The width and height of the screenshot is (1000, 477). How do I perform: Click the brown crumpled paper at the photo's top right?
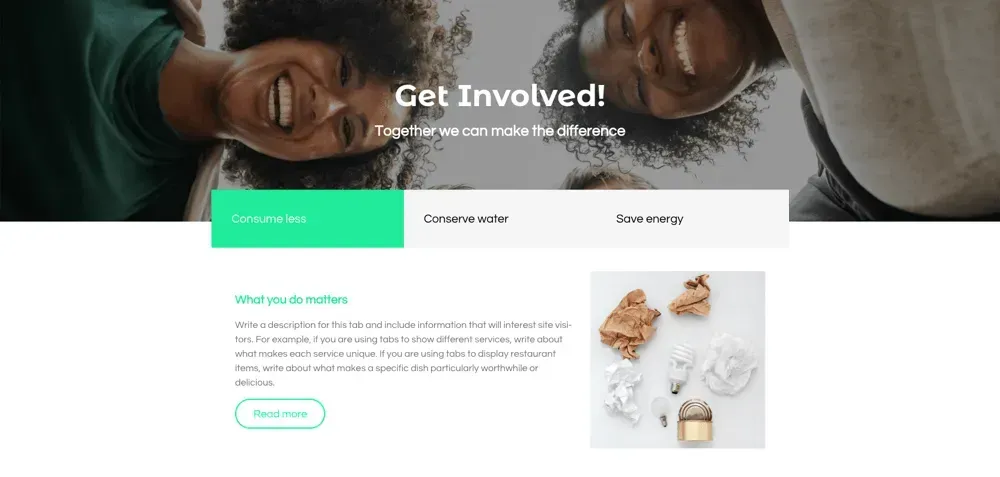coord(691,295)
